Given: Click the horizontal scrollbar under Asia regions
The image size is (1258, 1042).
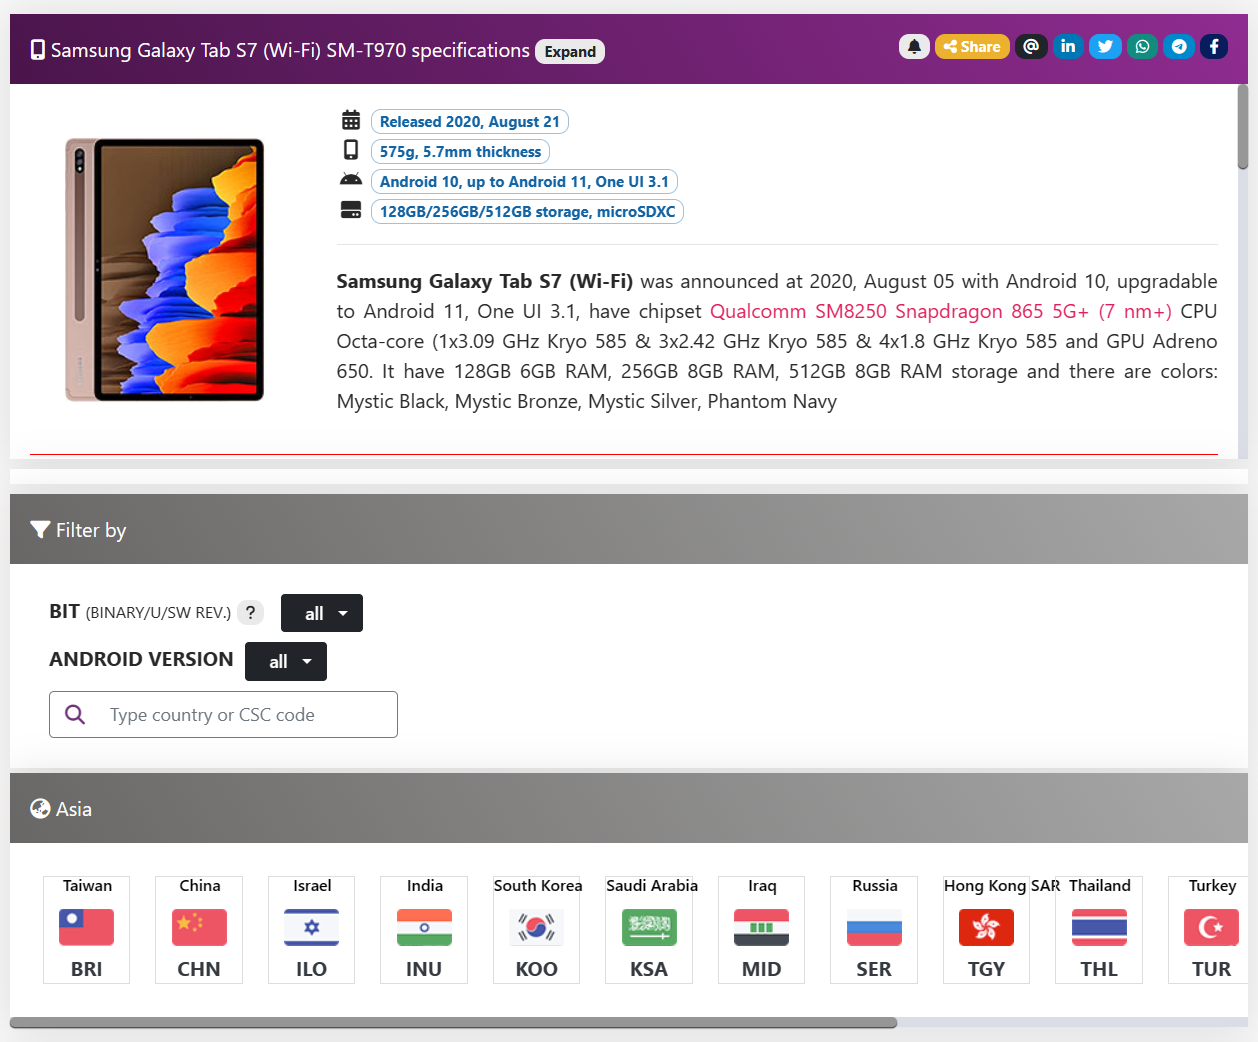Looking at the screenshot, I should tap(453, 1022).
